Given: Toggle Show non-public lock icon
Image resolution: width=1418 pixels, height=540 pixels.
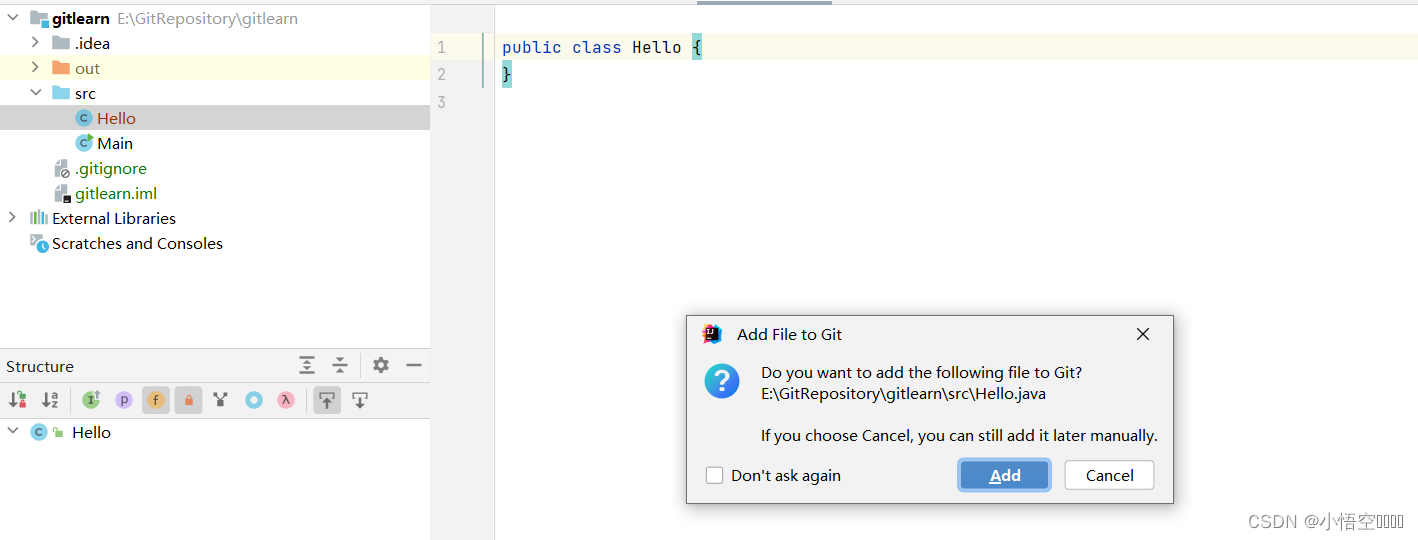Looking at the screenshot, I should 189,400.
